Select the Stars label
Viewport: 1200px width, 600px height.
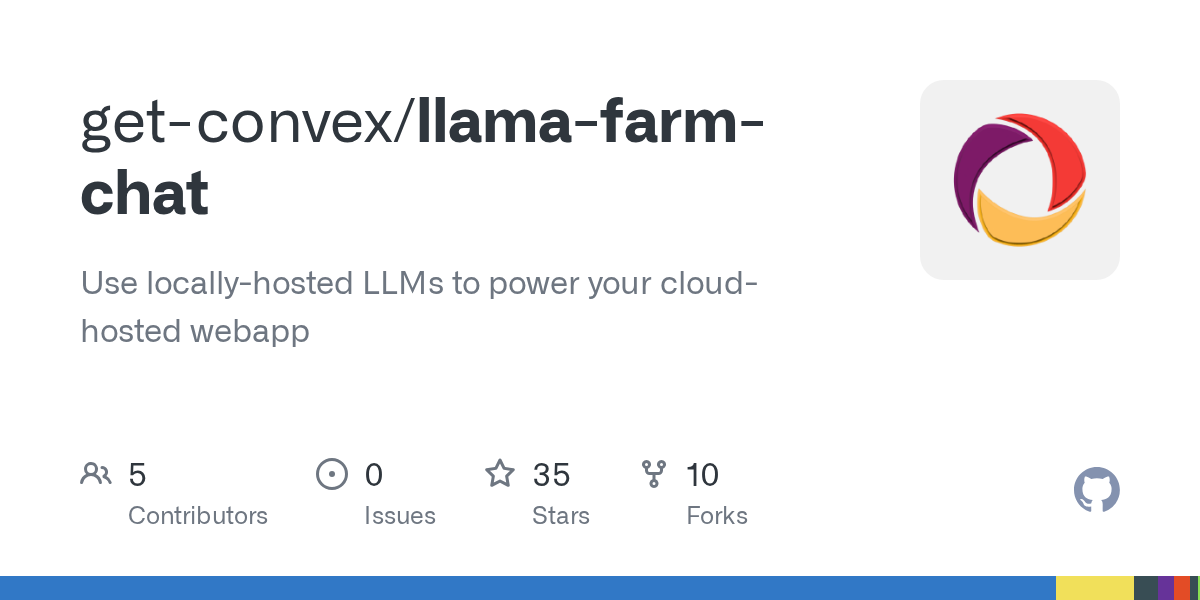561,516
